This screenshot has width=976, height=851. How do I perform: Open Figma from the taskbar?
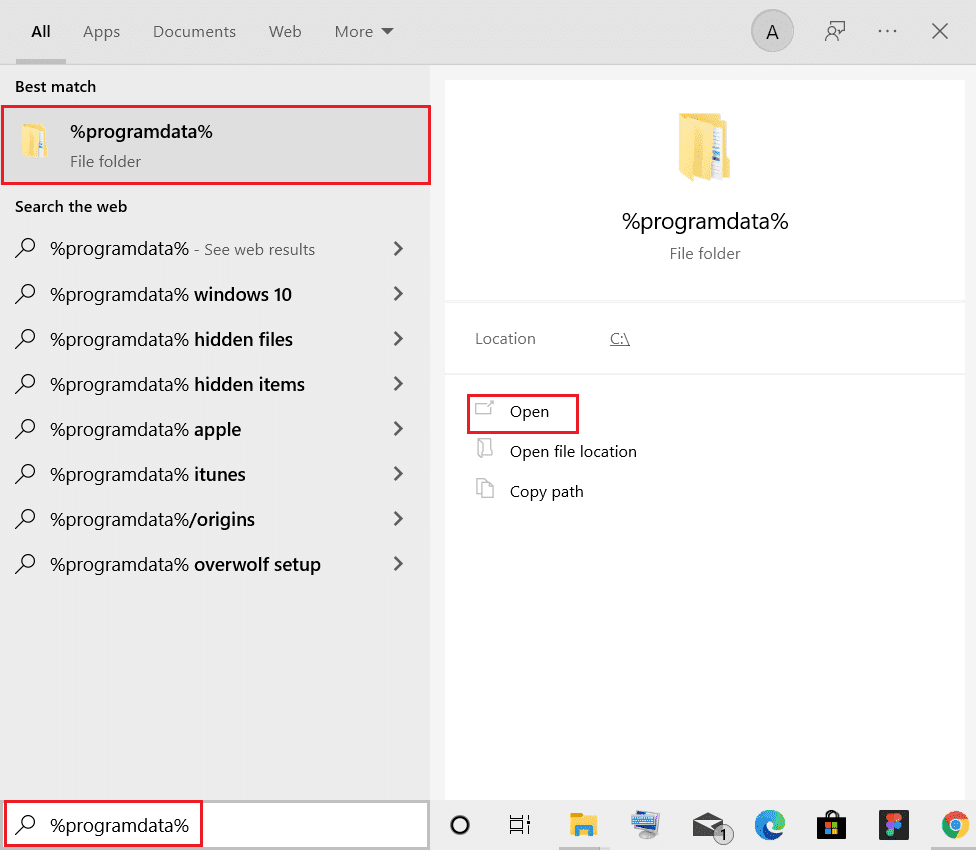coord(894,825)
